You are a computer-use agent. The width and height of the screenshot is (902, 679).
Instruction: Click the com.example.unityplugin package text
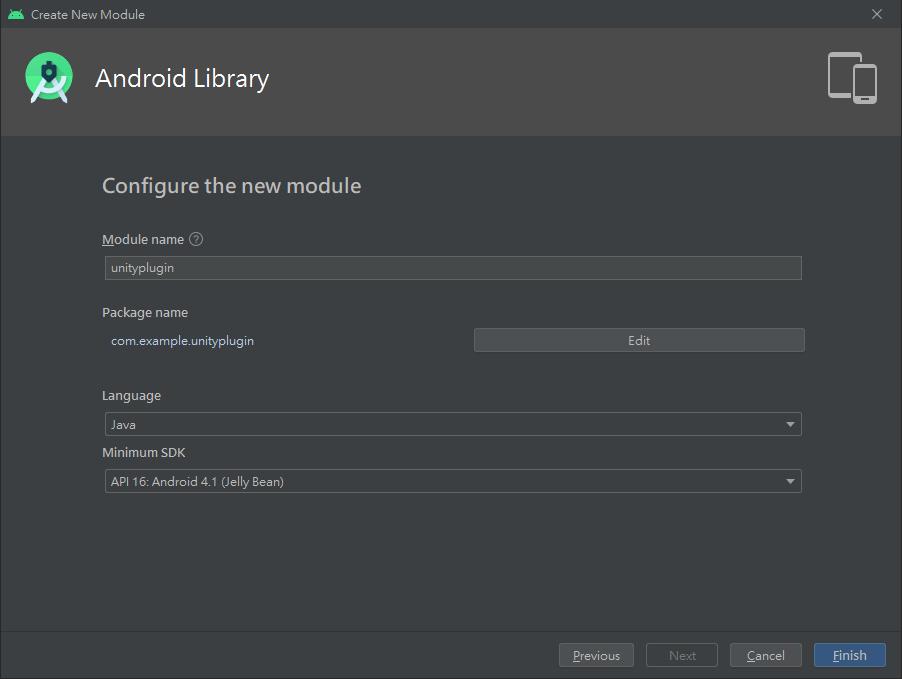tap(182, 341)
